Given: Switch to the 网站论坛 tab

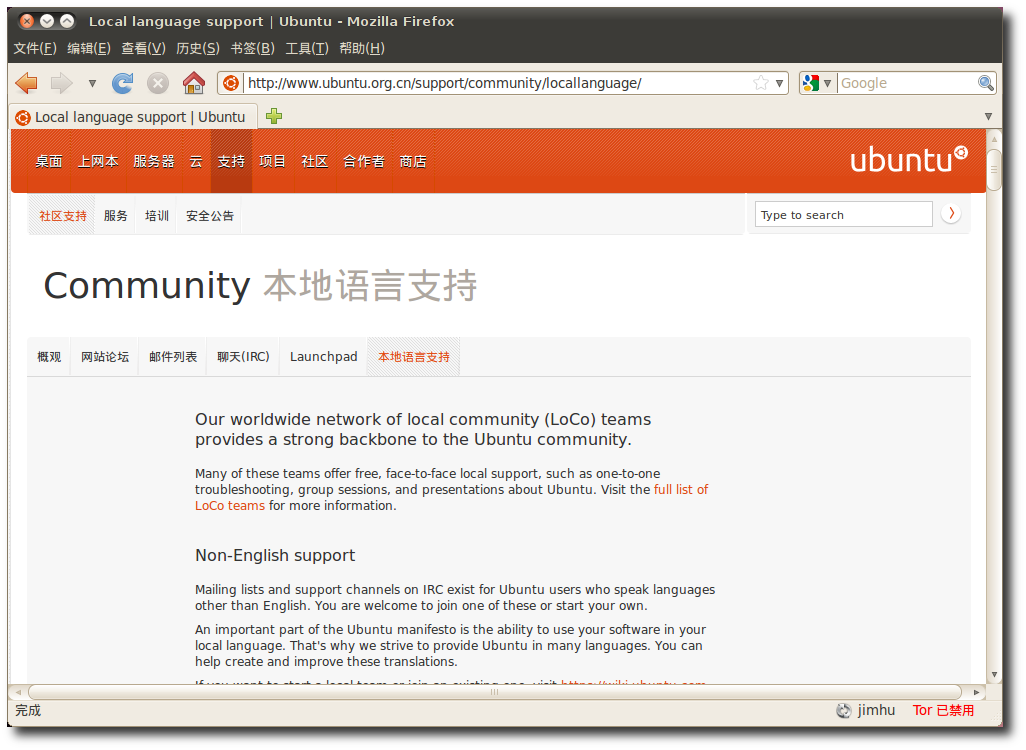Looking at the screenshot, I should click(x=105, y=357).
